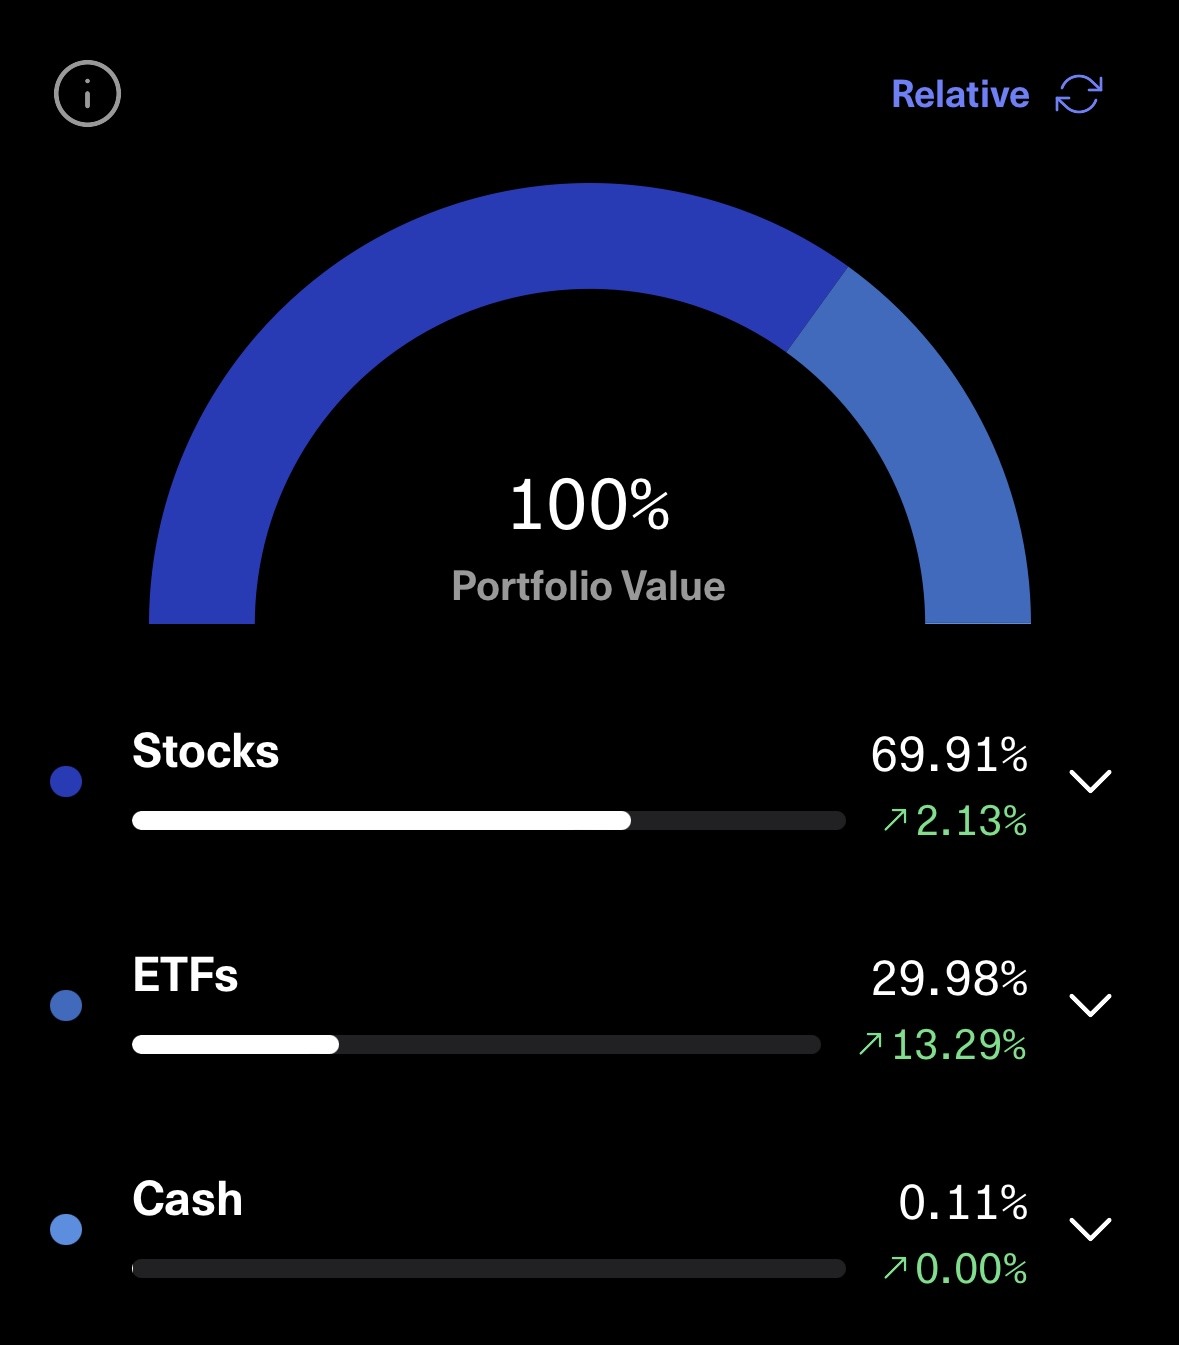Expand the Cash category chevron
1179x1345 pixels.
pyautogui.click(x=1090, y=1229)
